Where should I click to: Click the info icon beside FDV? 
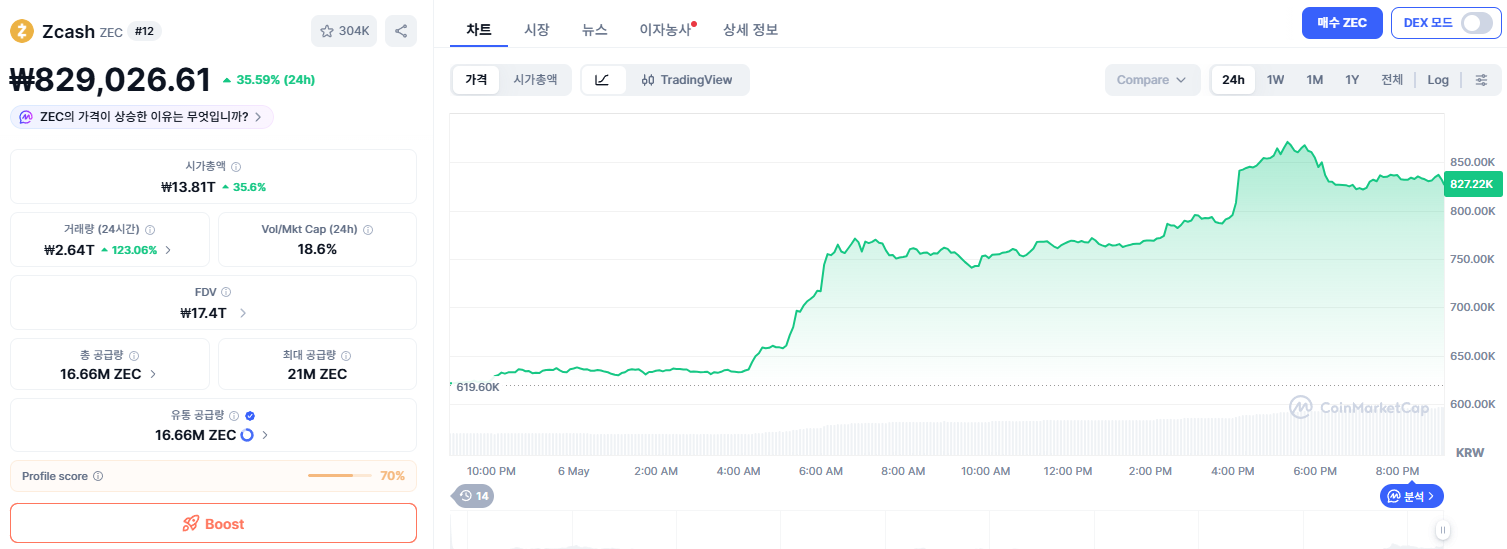coord(225,293)
